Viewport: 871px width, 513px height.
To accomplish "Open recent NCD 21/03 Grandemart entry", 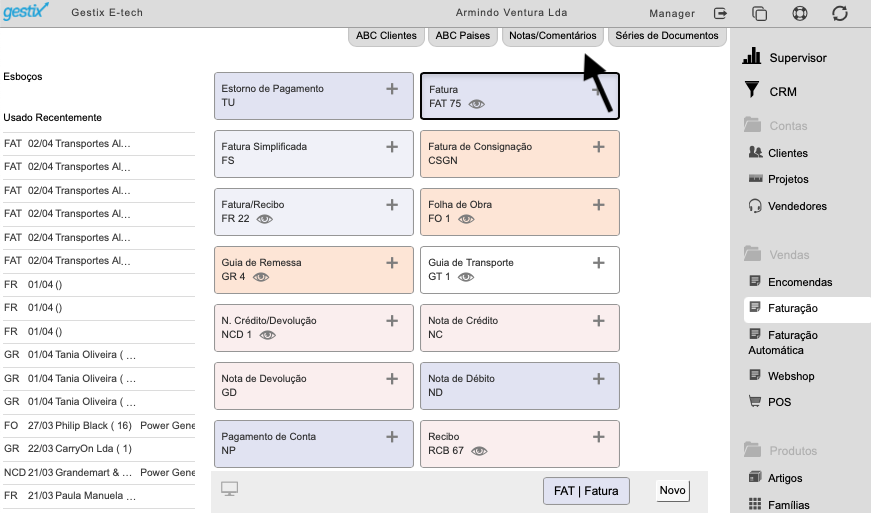I will click(x=99, y=472).
